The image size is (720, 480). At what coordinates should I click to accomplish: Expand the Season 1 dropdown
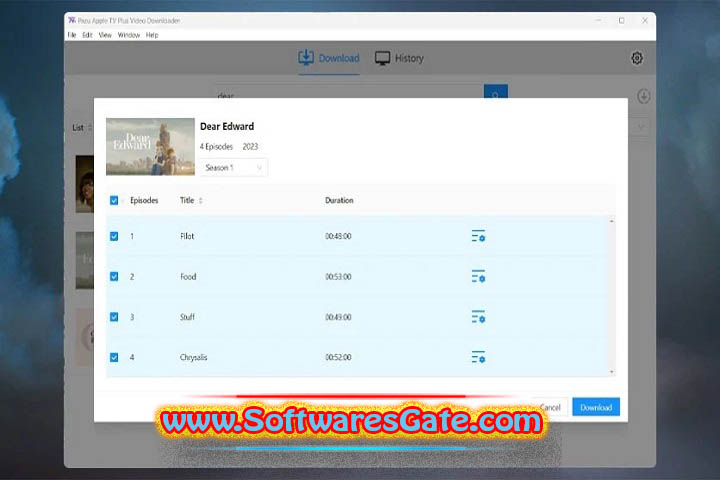[234, 168]
